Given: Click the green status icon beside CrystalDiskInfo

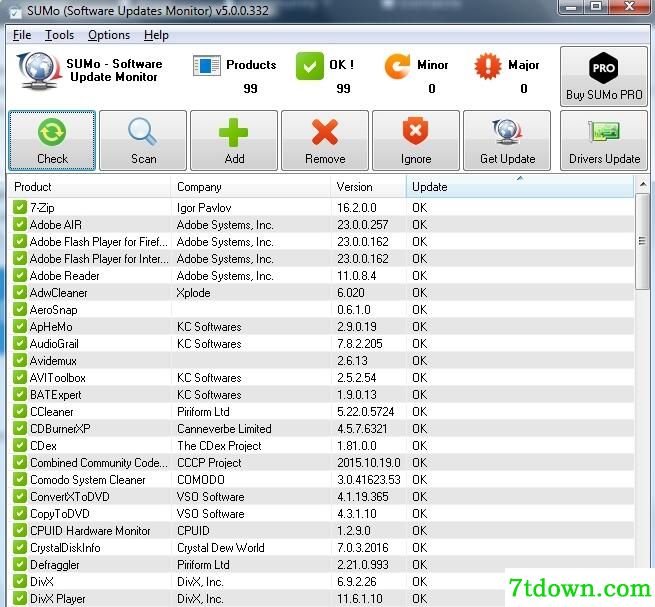Looking at the screenshot, I should point(20,547).
